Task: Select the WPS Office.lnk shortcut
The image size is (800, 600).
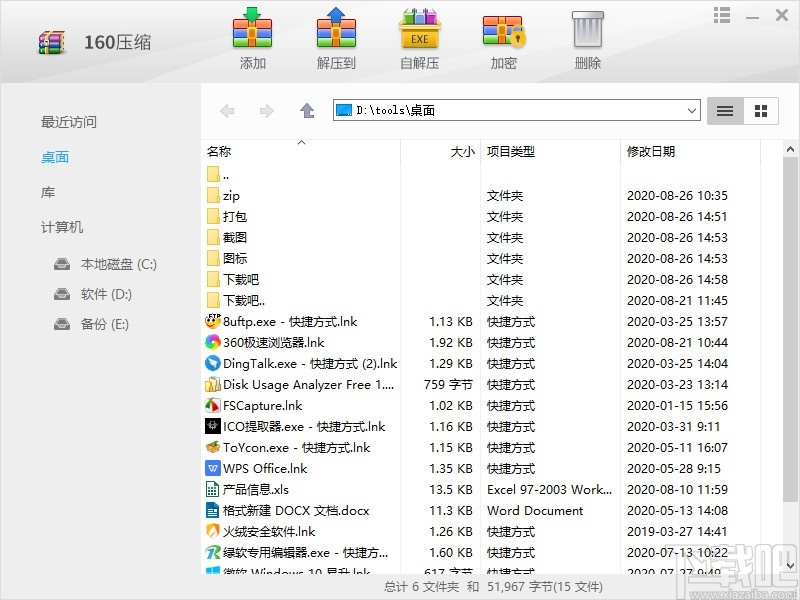Action: click(264, 468)
